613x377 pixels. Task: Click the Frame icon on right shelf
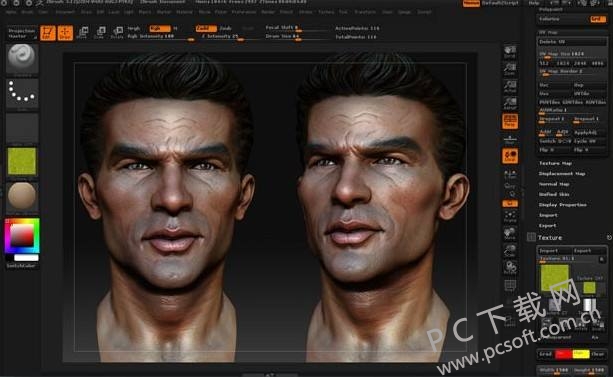(x=510, y=217)
